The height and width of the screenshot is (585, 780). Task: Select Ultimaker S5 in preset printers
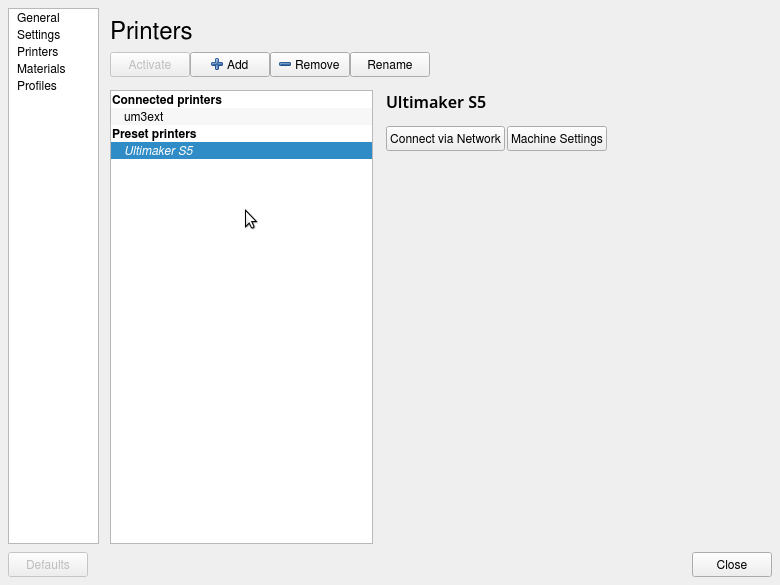pyautogui.click(x=241, y=151)
